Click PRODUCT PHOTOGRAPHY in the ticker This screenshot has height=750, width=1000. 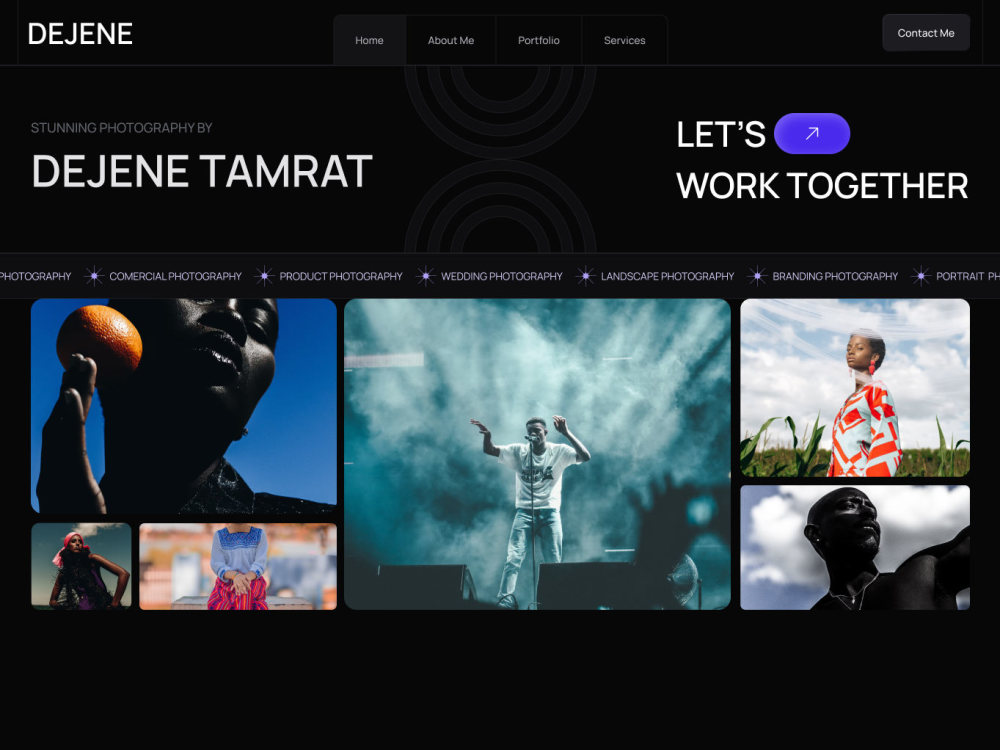[341, 276]
